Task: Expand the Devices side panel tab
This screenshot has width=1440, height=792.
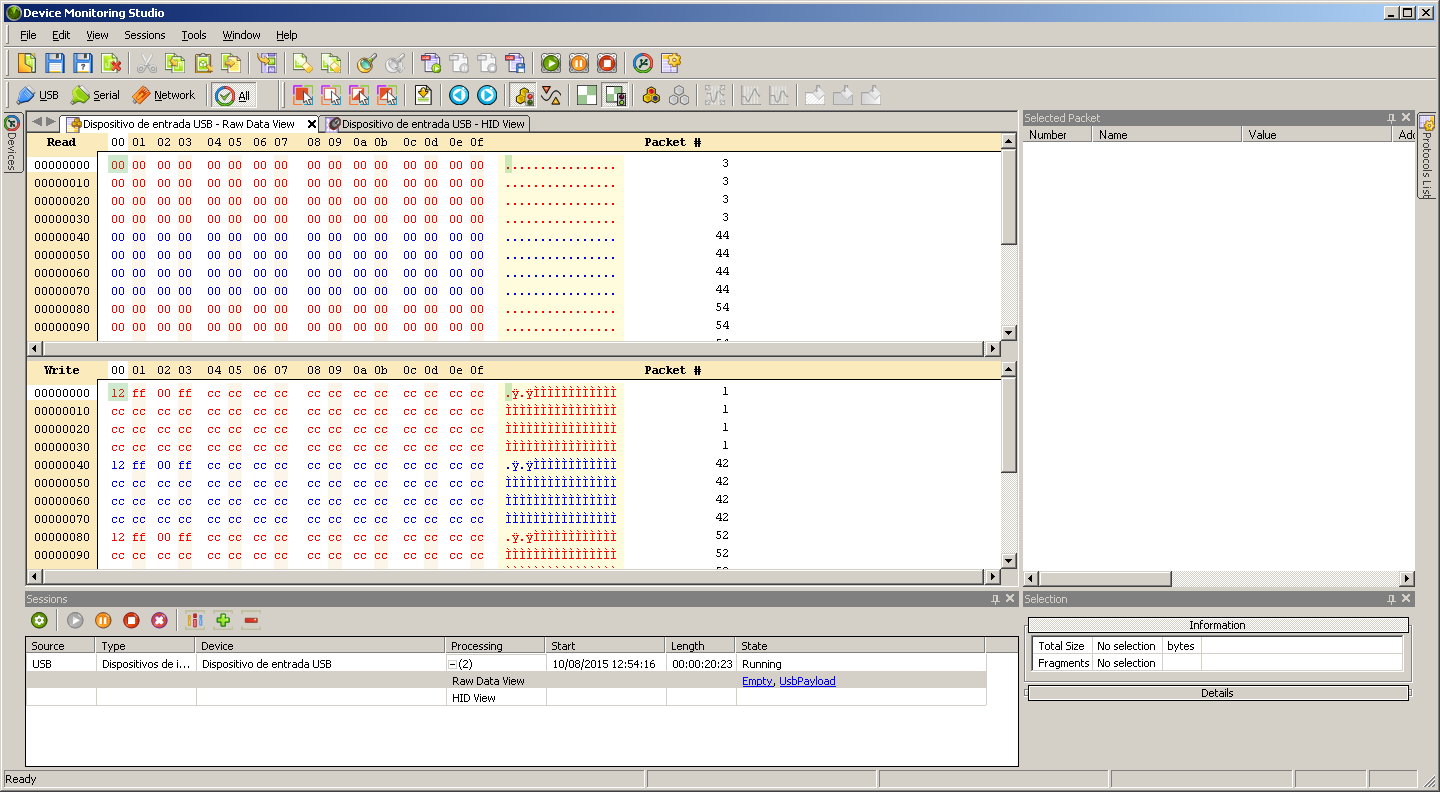Action: click(12, 143)
